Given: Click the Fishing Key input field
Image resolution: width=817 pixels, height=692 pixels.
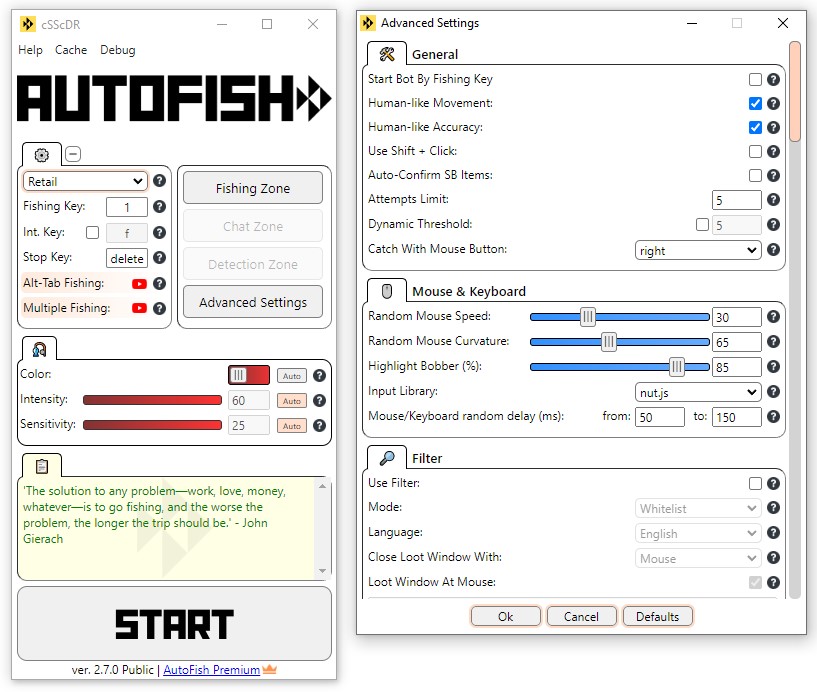Looking at the screenshot, I should (127, 207).
